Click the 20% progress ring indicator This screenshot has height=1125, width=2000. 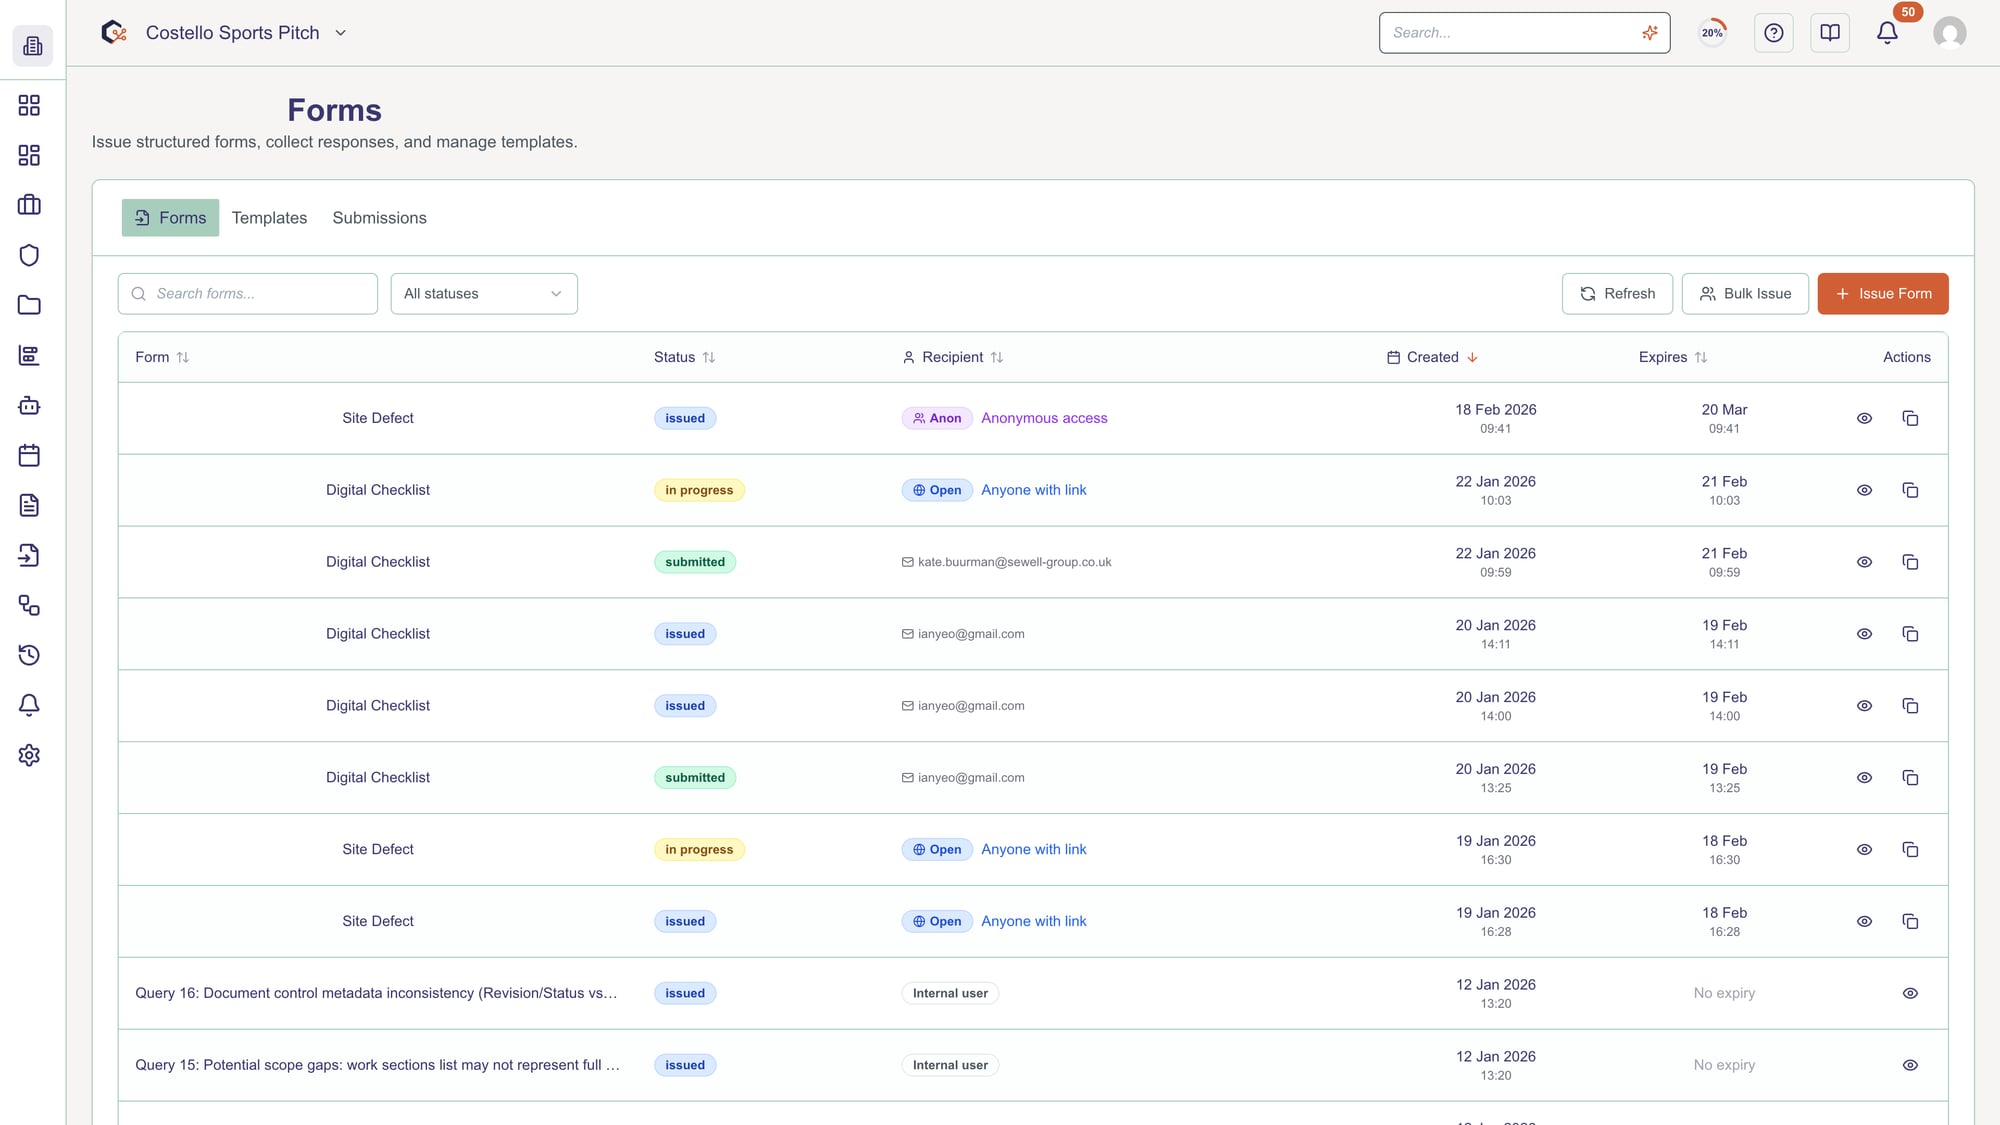pos(1711,32)
